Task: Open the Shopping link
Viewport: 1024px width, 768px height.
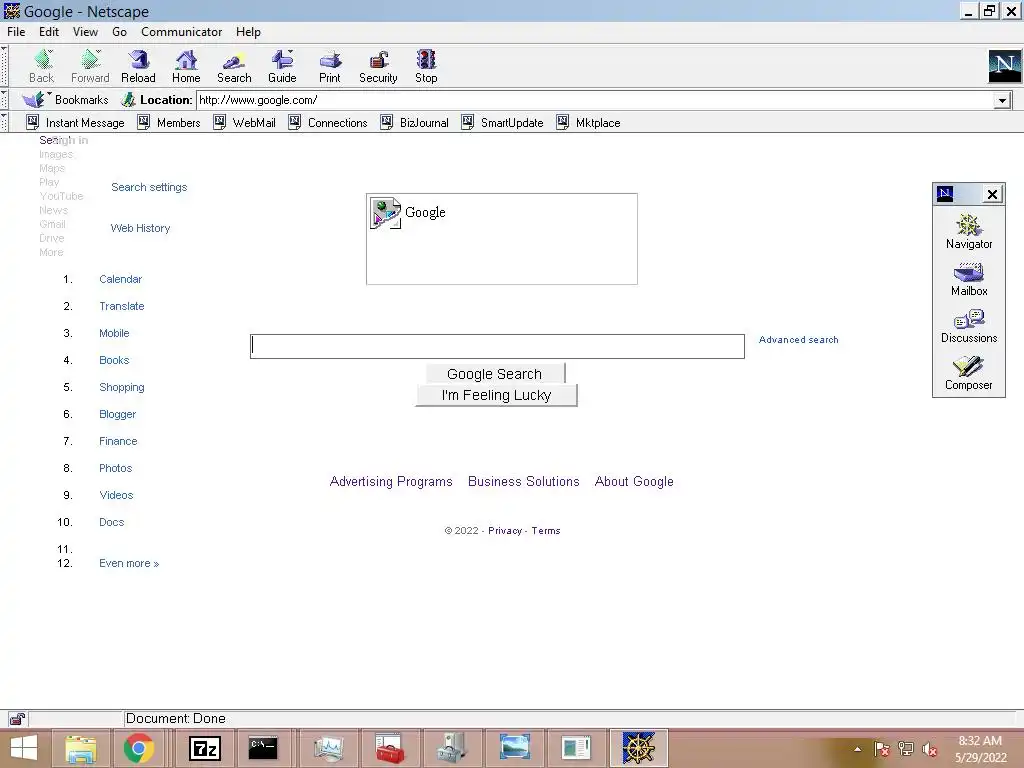Action: [x=121, y=387]
